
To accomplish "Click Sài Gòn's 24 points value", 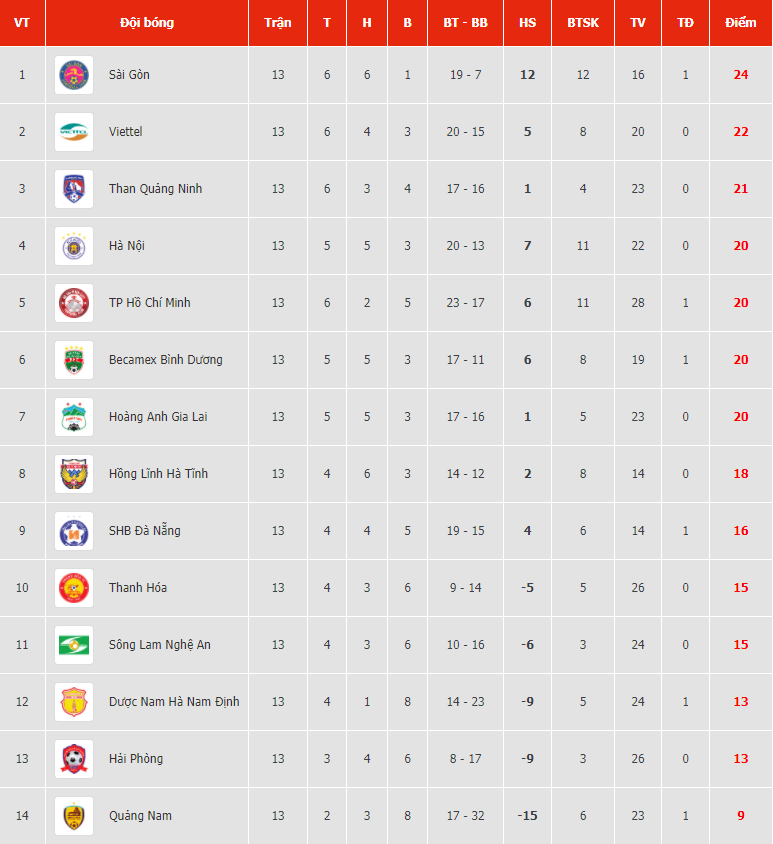I will 741,75.
